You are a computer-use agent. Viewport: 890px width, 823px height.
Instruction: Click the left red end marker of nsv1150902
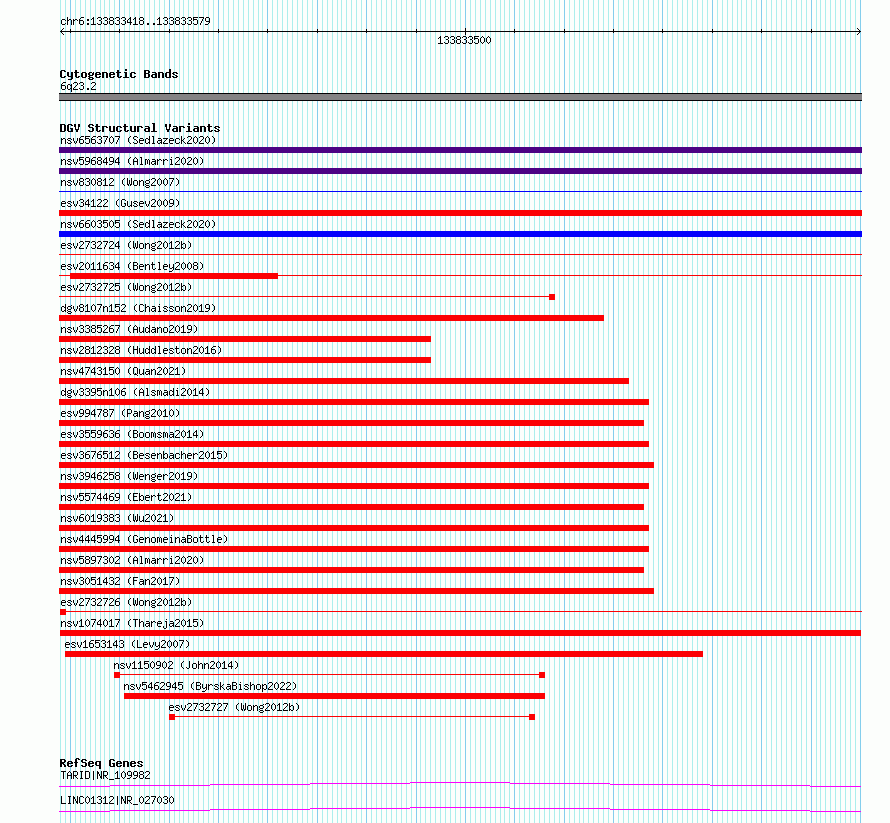tap(117, 675)
